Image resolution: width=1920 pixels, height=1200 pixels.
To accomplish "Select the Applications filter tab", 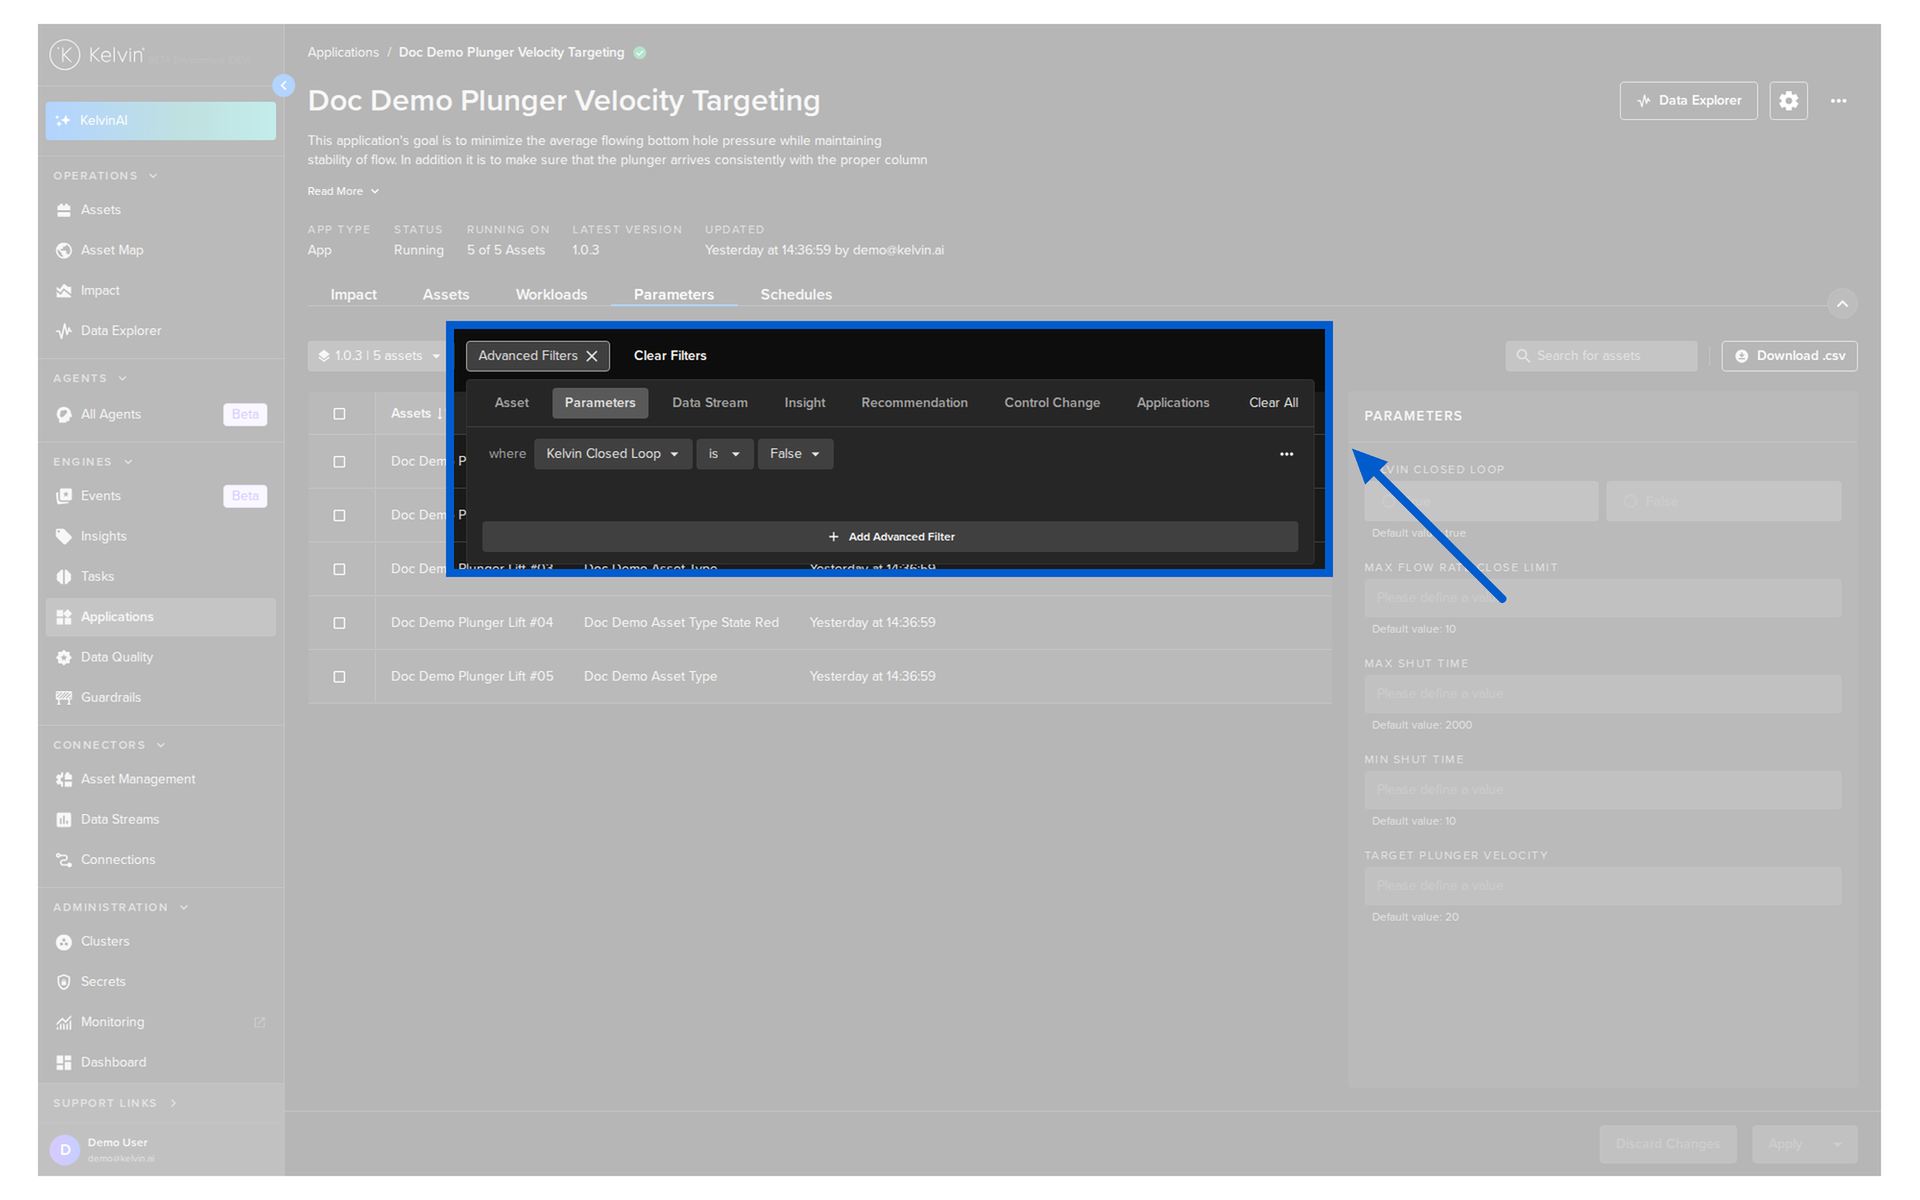I will 1173,403.
